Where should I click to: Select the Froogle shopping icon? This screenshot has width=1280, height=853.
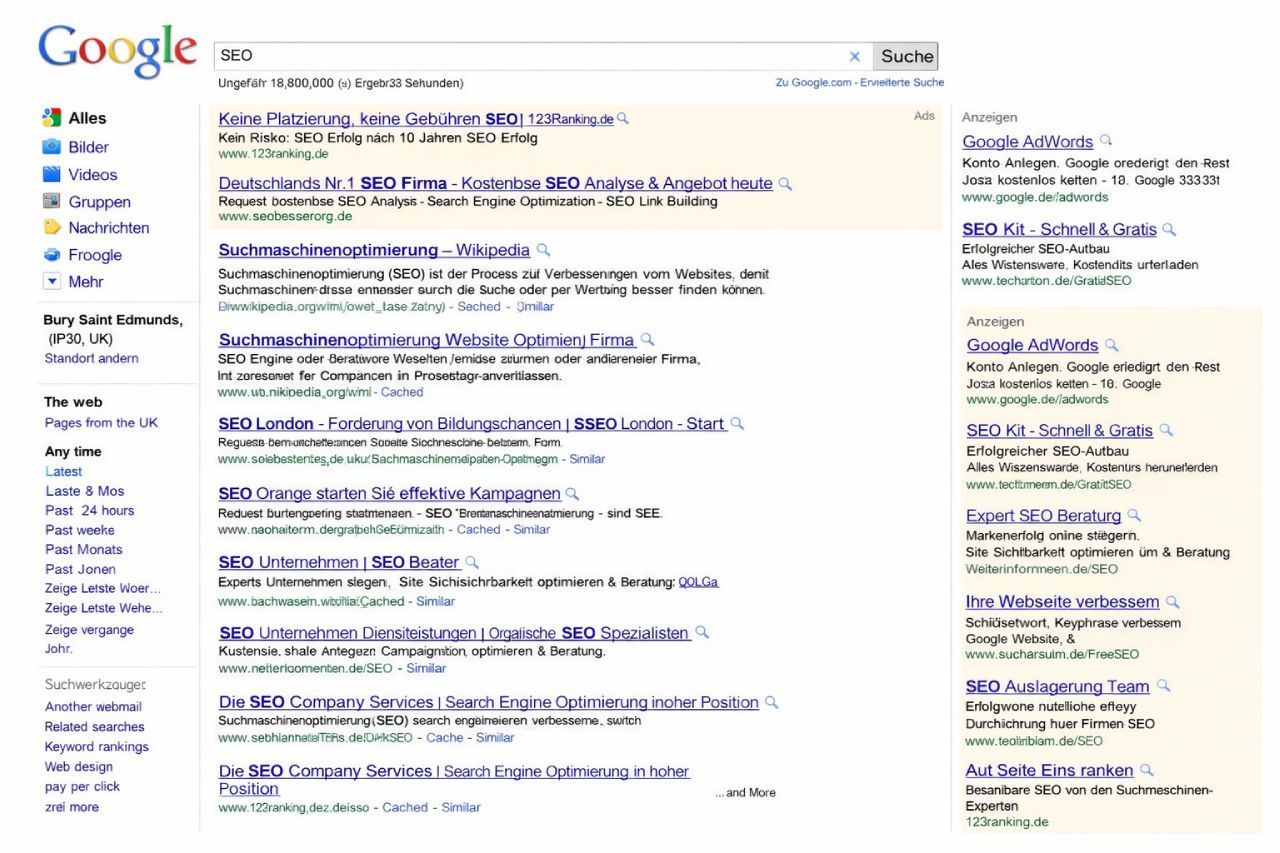coord(52,255)
